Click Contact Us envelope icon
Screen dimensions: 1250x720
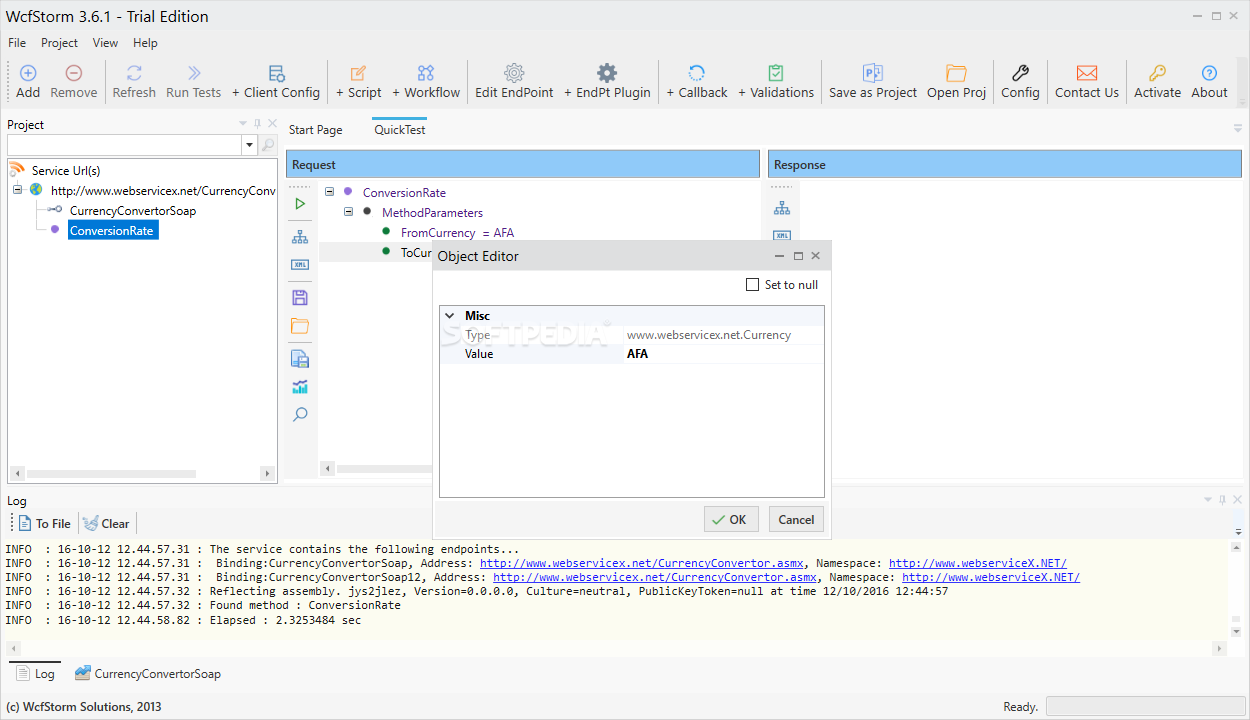coord(1087,73)
